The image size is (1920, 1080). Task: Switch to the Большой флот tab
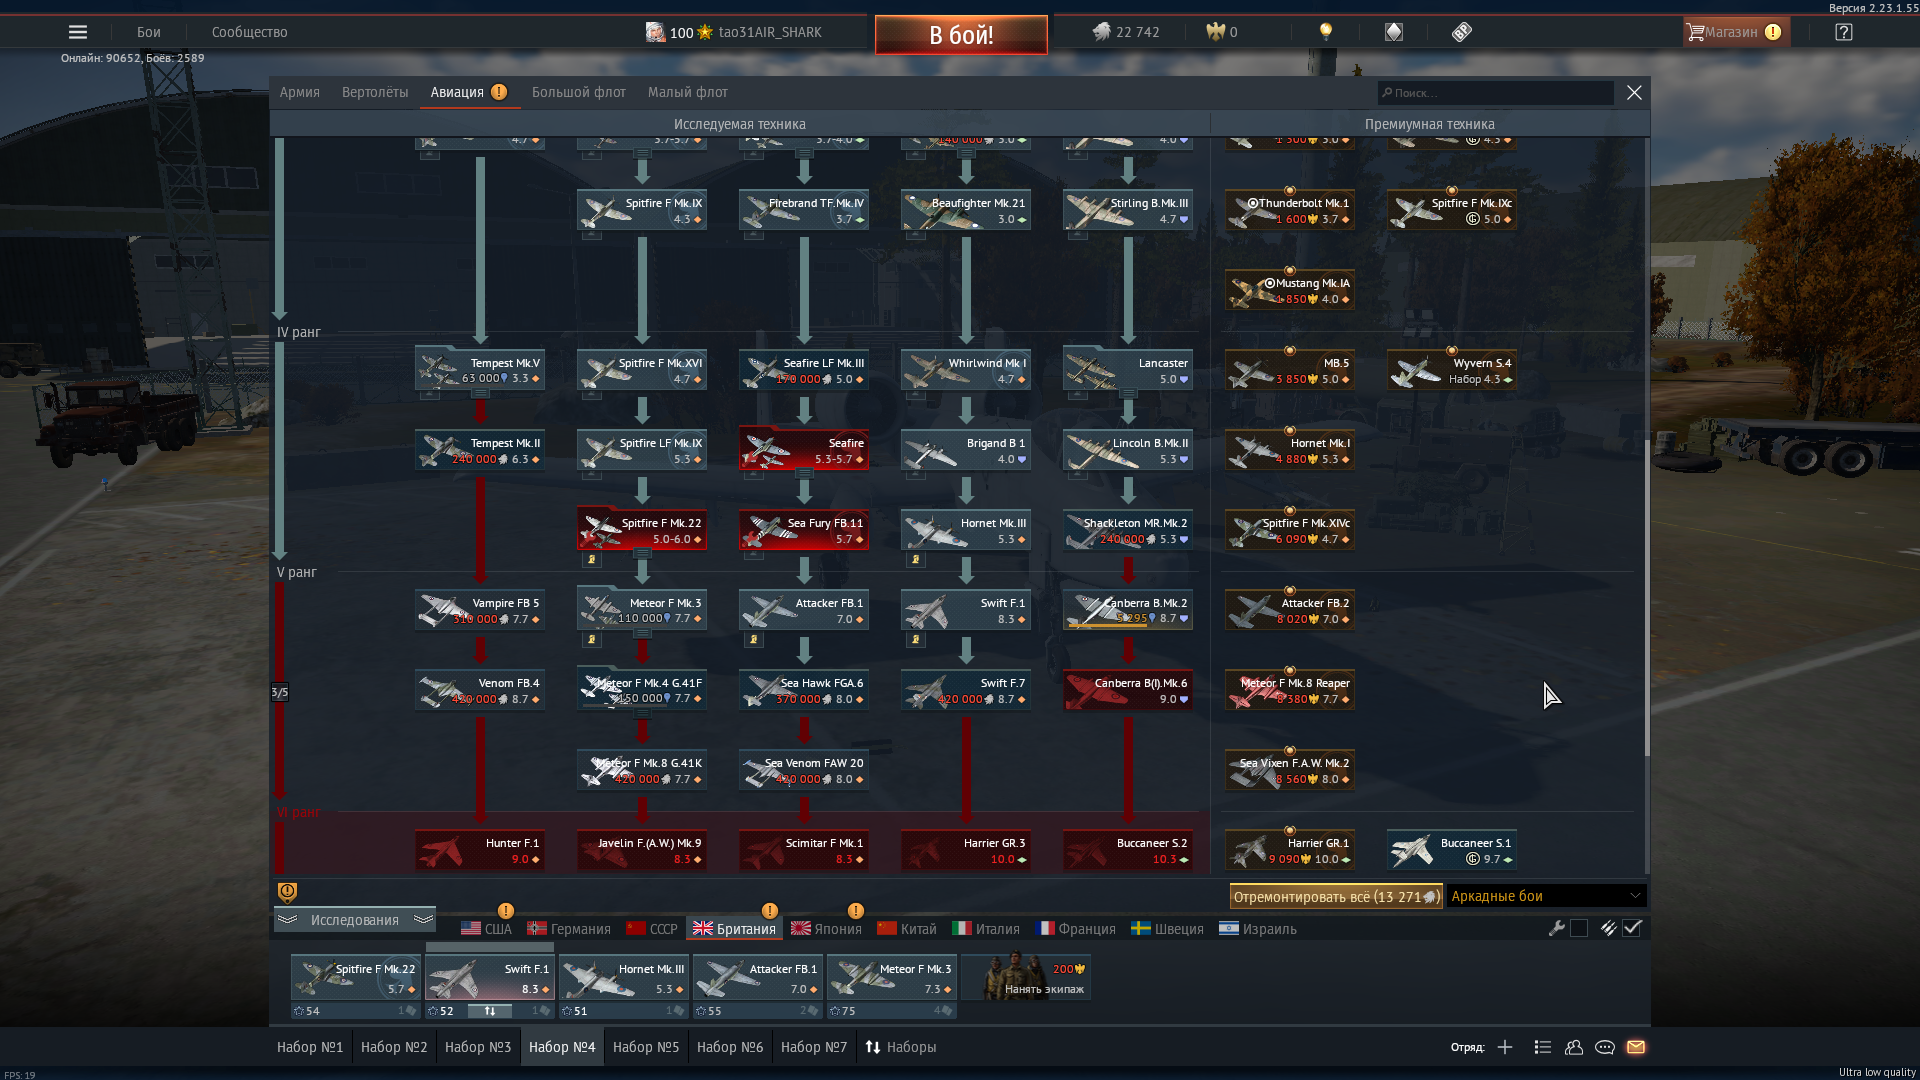[579, 92]
